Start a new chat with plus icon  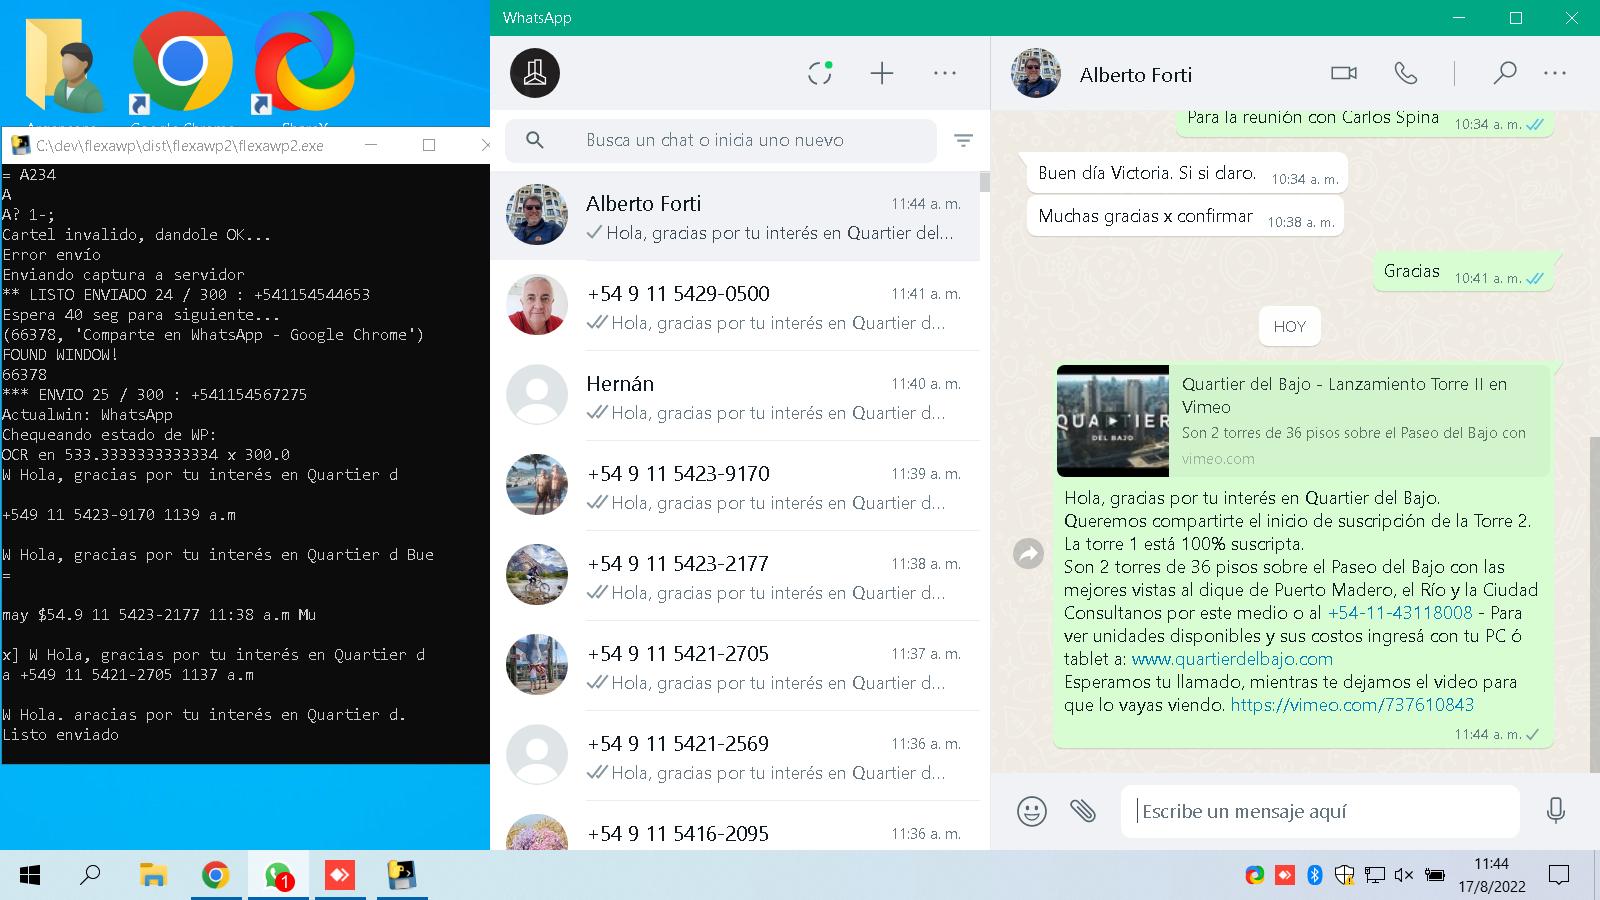coord(882,73)
